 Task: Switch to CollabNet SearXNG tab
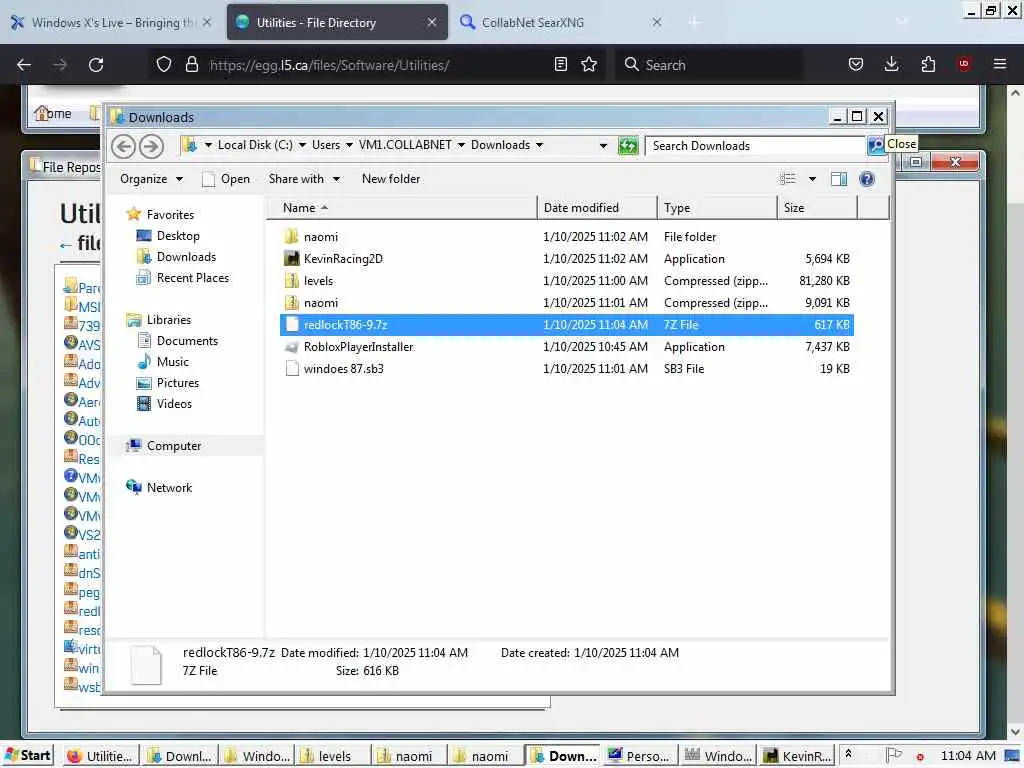[562, 22]
